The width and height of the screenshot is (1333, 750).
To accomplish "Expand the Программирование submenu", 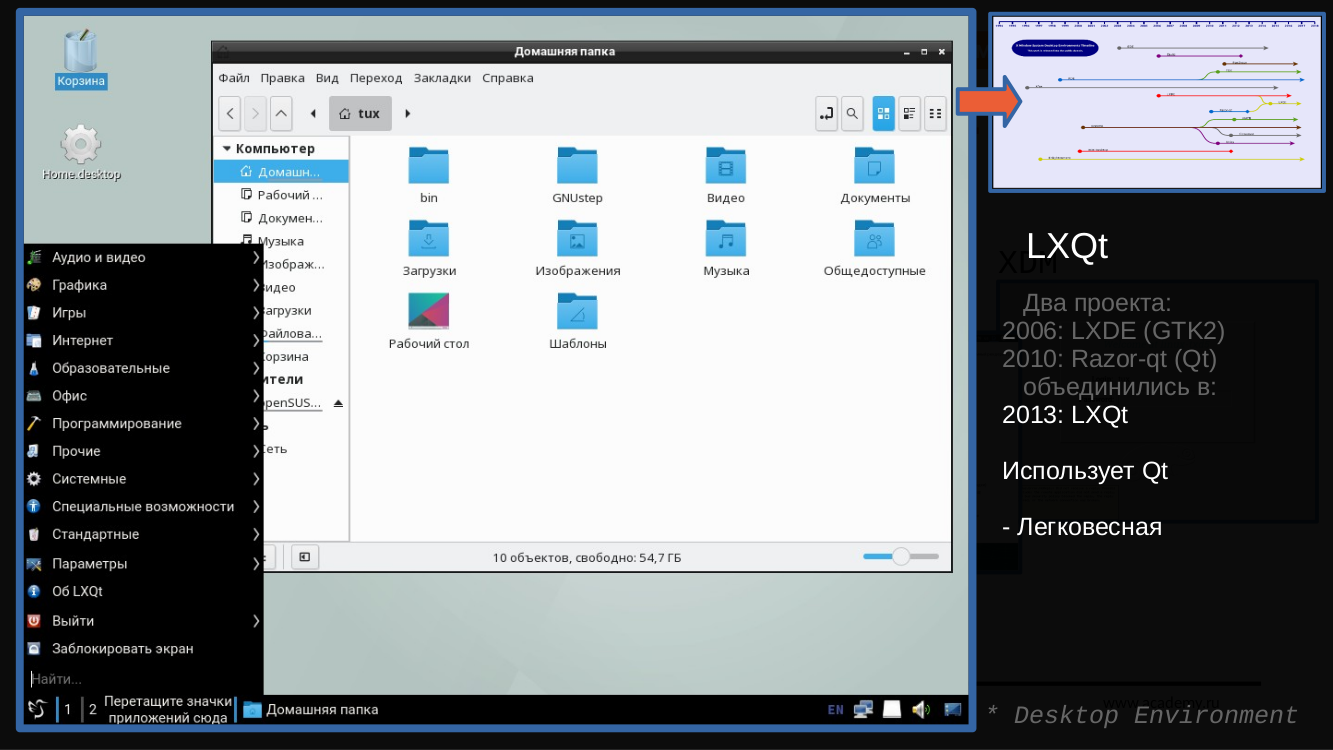I will coord(143,423).
